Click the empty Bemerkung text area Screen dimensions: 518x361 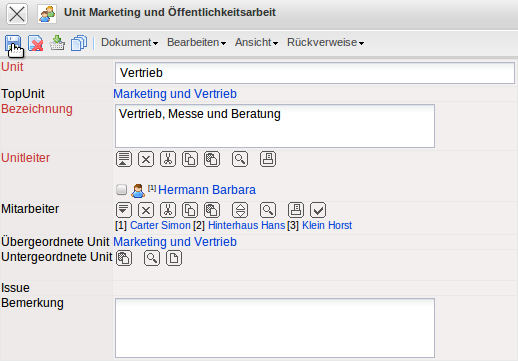pyautogui.click(x=275, y=328)
